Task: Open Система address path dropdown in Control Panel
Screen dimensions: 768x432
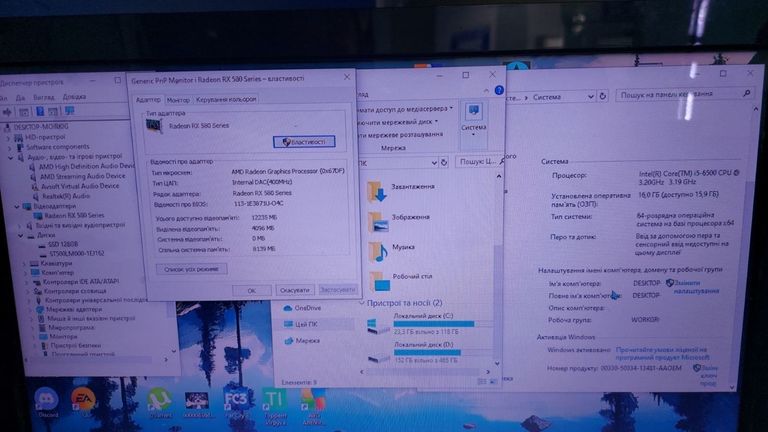Action: [590, 96]
